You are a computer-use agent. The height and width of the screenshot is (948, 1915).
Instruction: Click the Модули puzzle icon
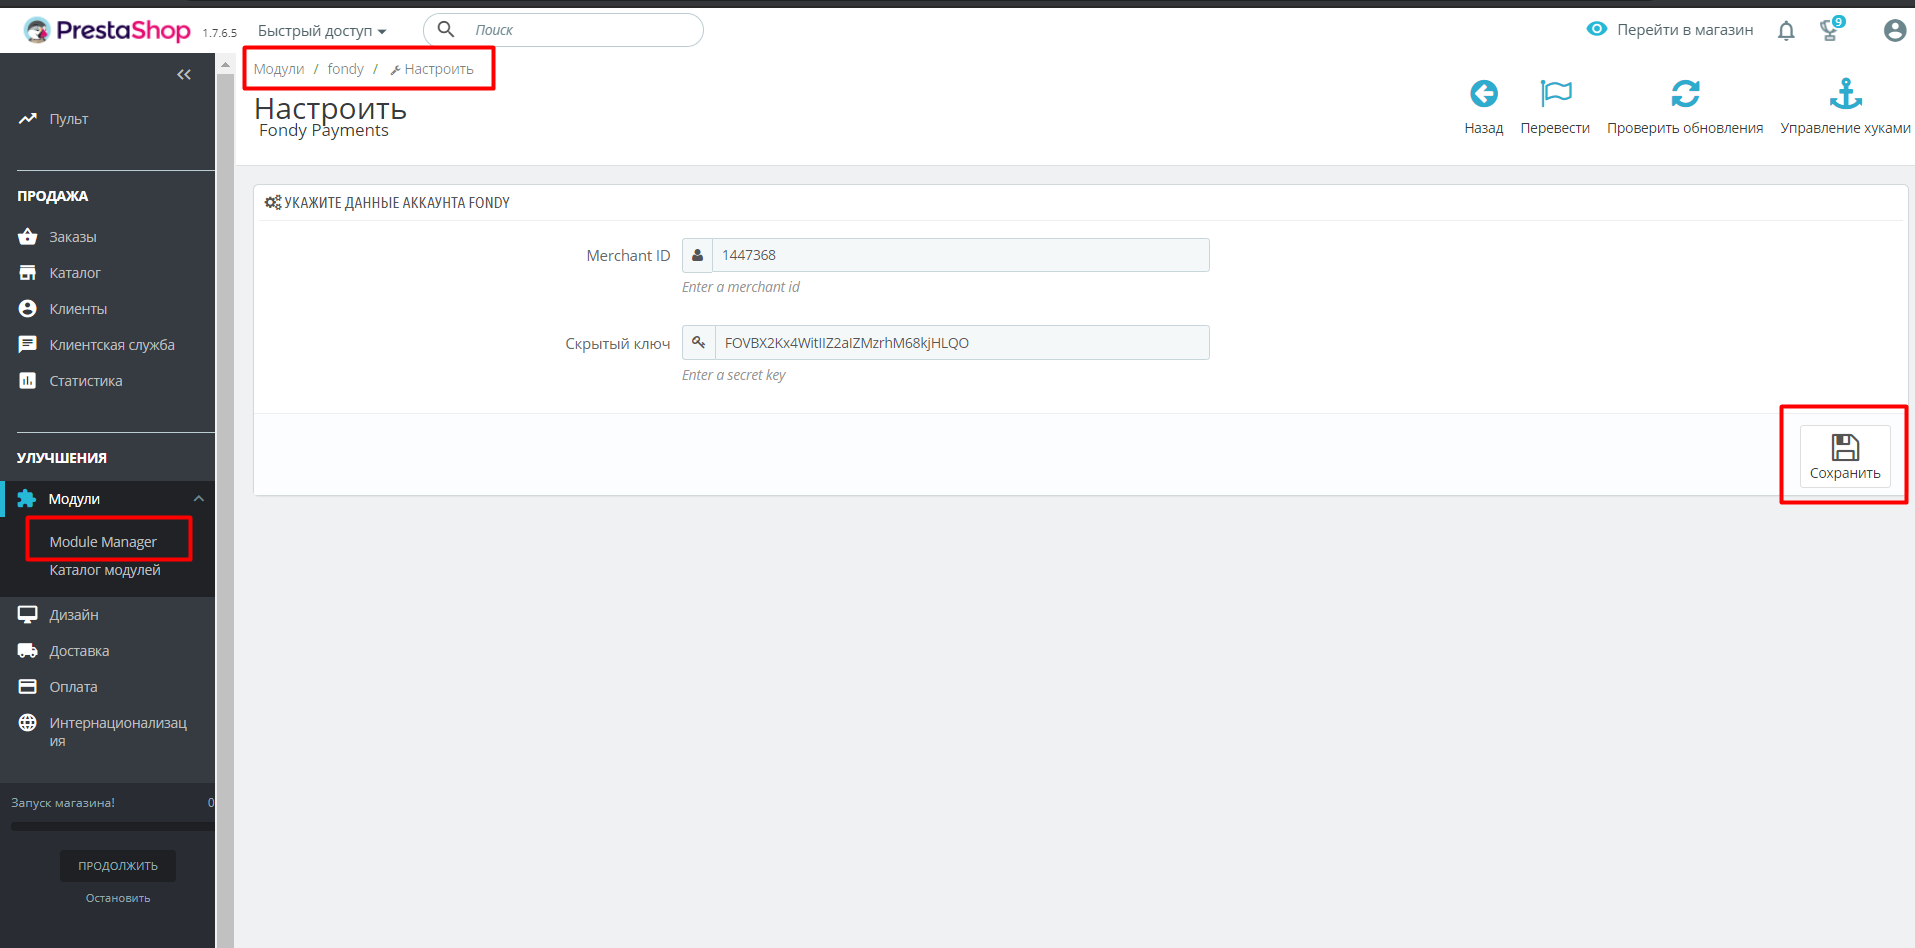pos(27,499)
